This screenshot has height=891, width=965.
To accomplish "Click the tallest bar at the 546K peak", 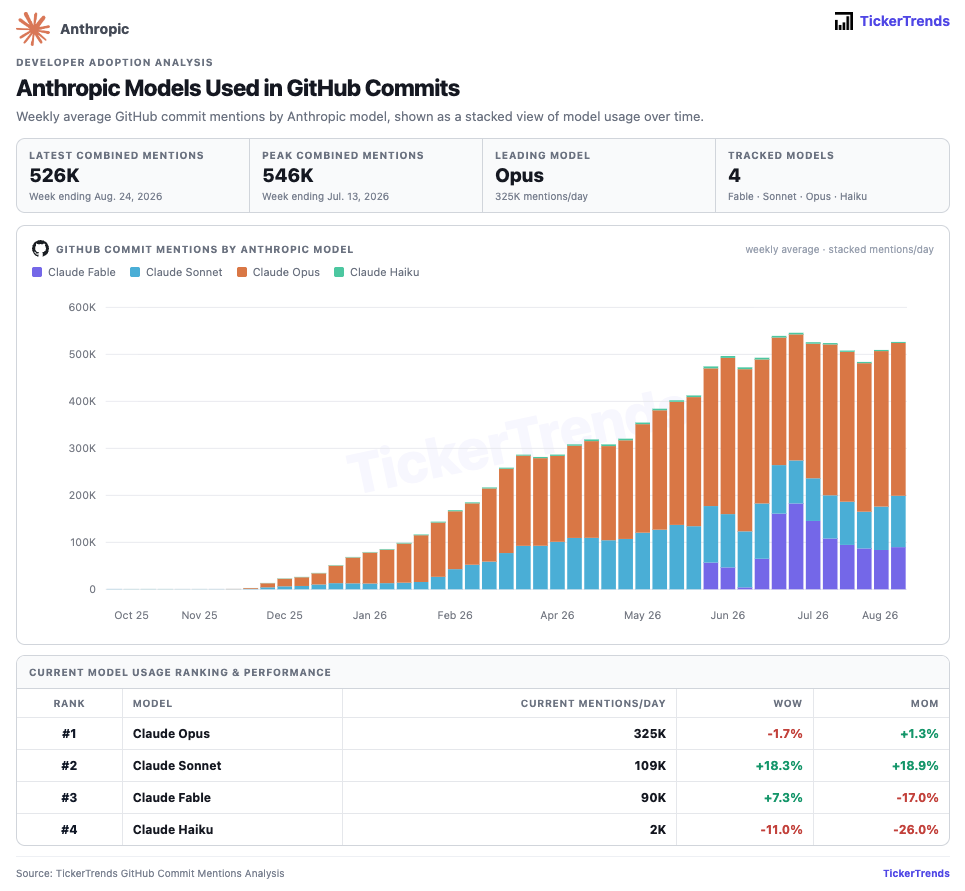I will 796,461.
